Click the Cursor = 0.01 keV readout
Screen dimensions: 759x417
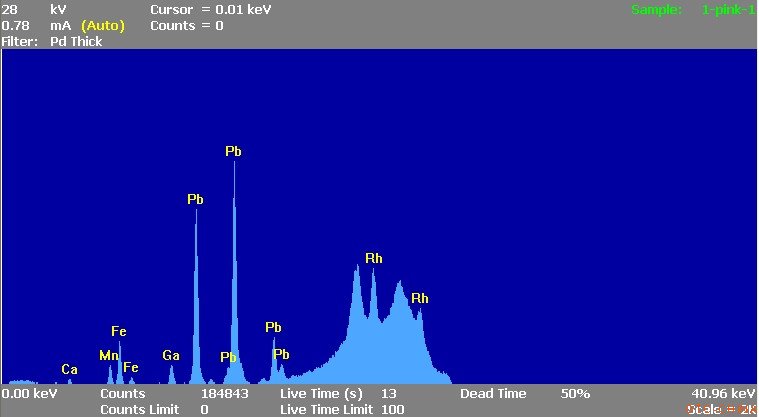pyautogui.click(x=210, y=9)
